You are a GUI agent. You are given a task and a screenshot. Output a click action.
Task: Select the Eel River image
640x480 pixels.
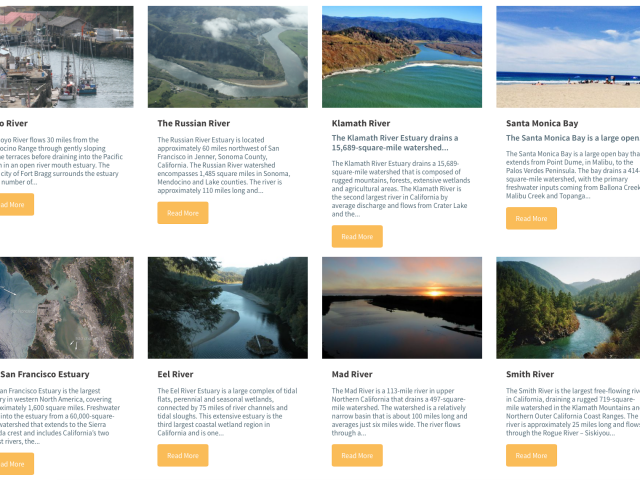pyautogui.click(x=228, y=308)
